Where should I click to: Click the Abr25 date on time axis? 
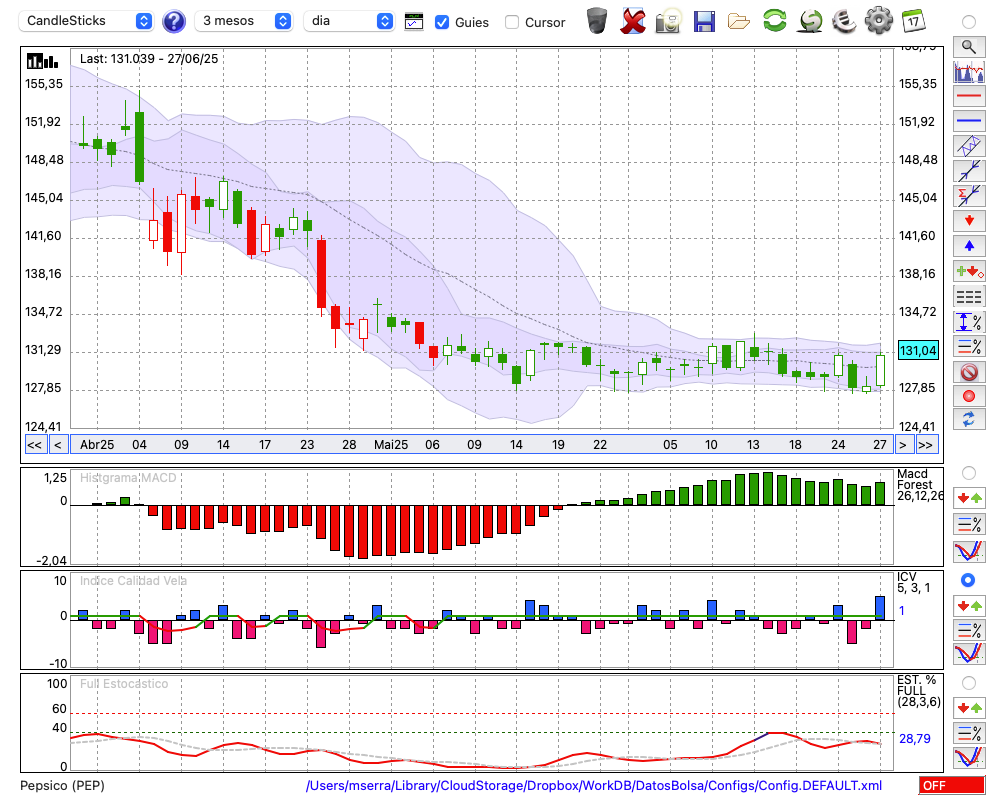click(x=97, y=445)
